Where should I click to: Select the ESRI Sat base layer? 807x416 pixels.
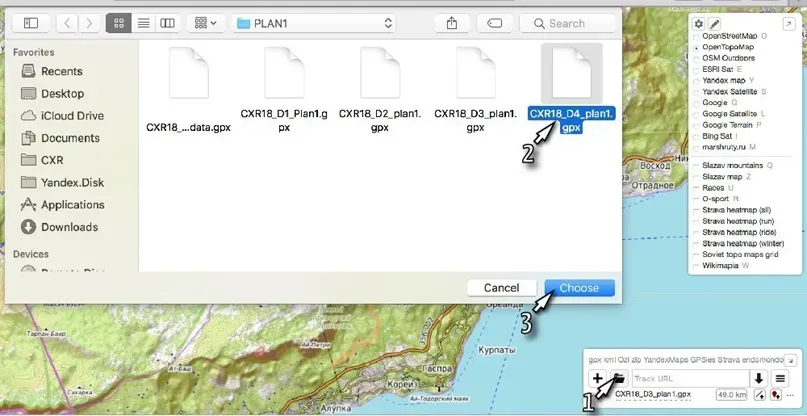click(718, 70)
